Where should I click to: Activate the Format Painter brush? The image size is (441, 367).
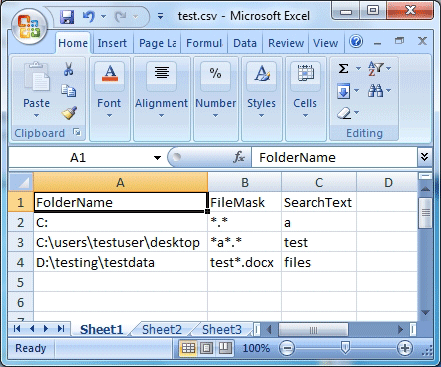coord(69,113)
